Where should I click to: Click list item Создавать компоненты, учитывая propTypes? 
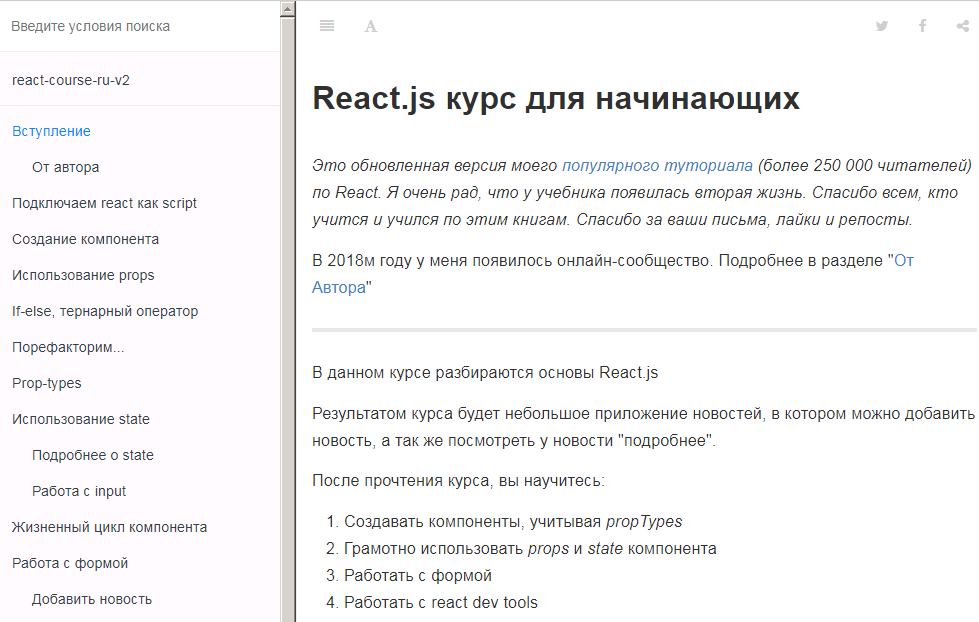[513, 521]
